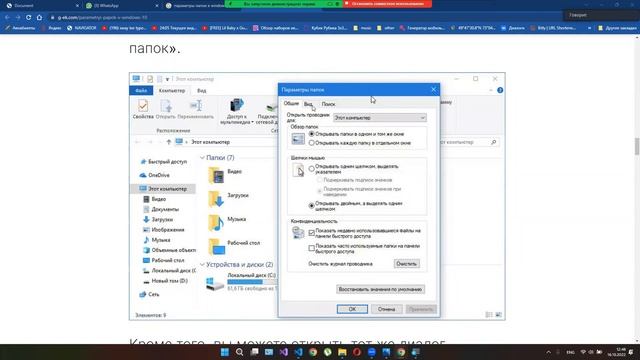640x360 pixels.
Task: Collapse the Папки (7) group
Action: [x=202, y=158]
